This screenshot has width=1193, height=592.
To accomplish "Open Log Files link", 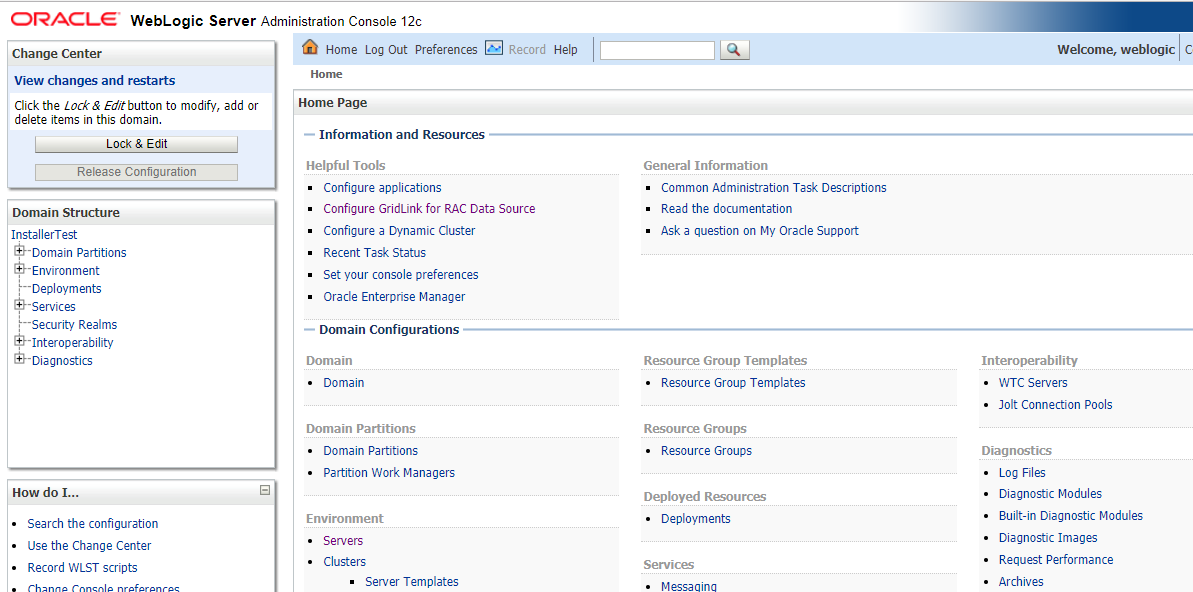I will click(x=1022, y=473).
